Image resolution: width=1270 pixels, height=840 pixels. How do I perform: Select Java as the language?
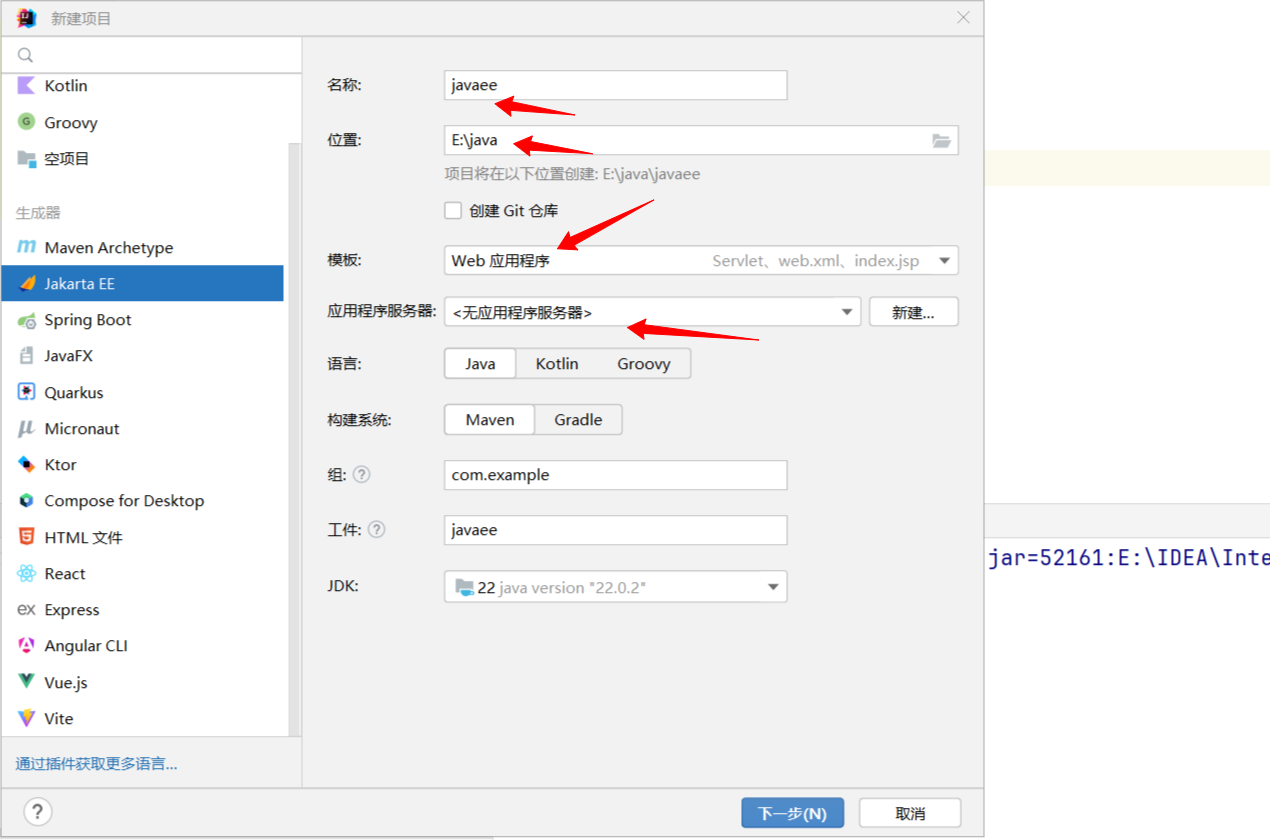pyautogui.click(x=480, y=364)
